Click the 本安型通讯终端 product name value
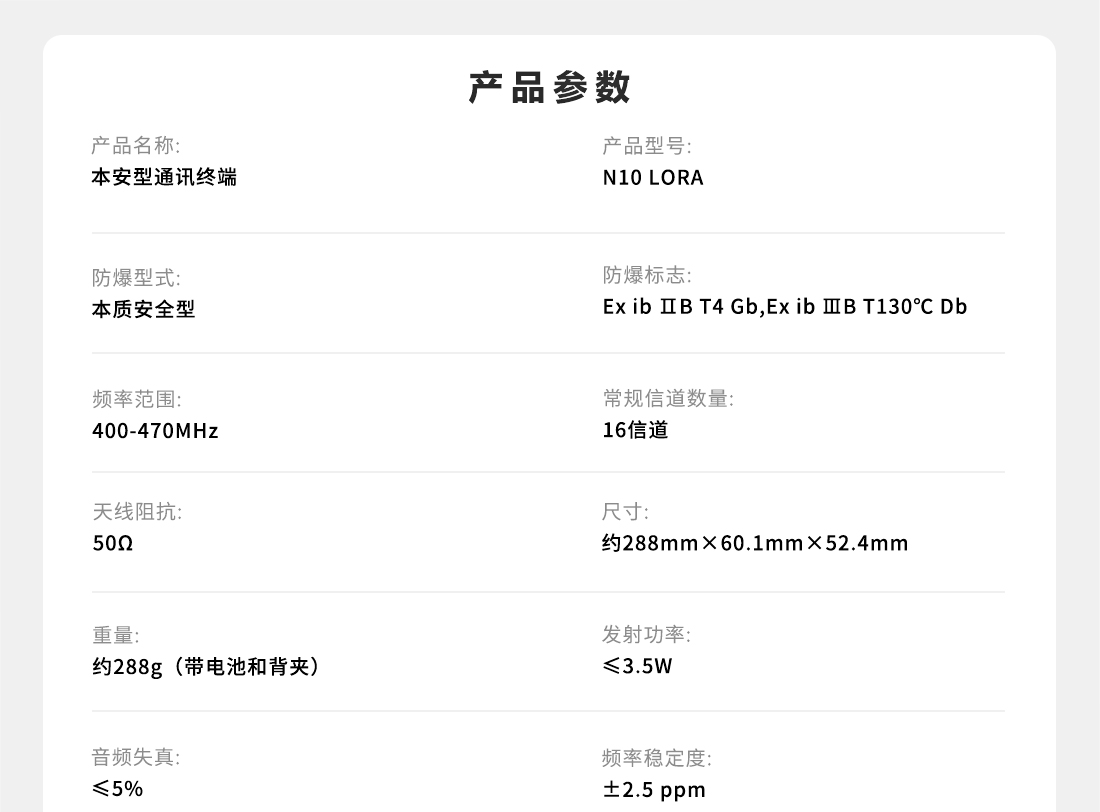Viewport: 1100px width, 812px height. pos(164,178)
